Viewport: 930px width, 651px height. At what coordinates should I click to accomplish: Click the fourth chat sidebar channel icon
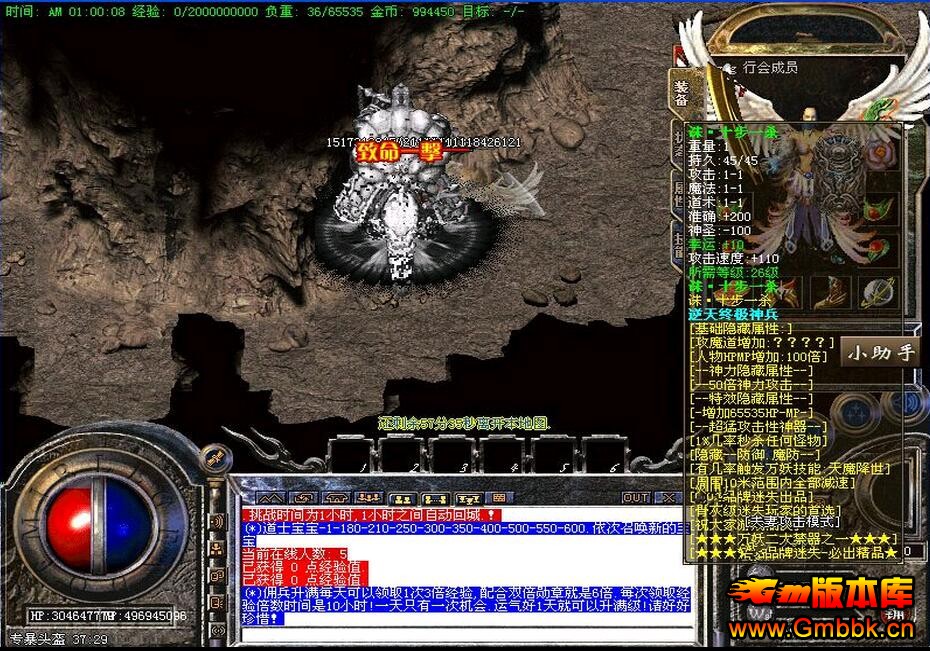pos(217,603)
